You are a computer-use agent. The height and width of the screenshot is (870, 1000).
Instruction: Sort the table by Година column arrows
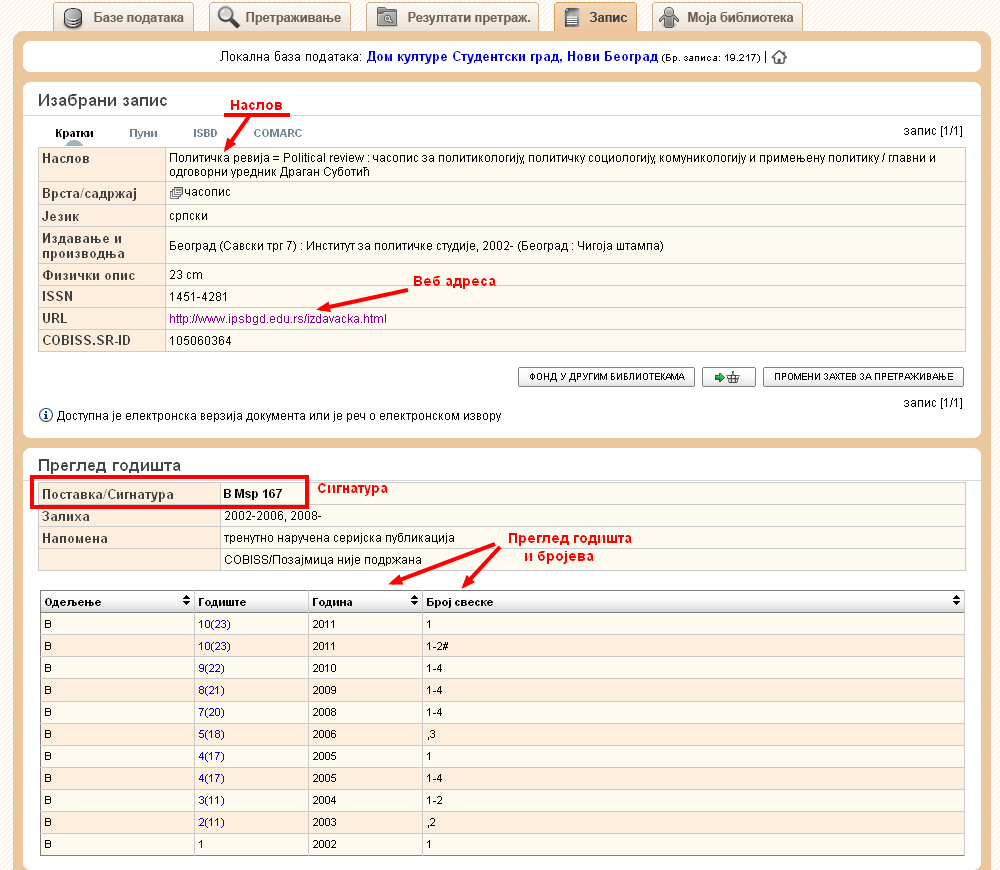[414, 602]
